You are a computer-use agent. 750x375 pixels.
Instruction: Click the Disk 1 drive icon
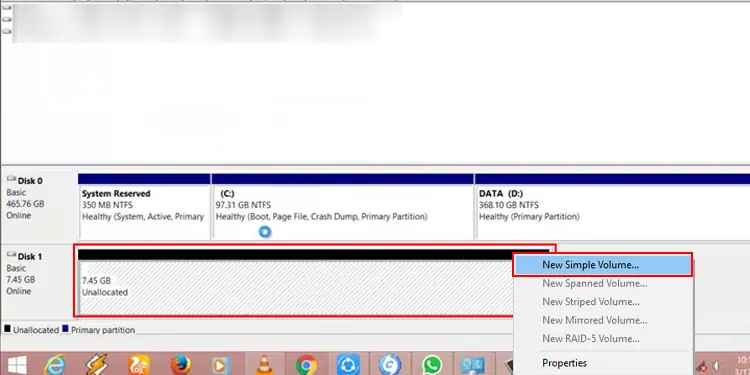(11, 255)
